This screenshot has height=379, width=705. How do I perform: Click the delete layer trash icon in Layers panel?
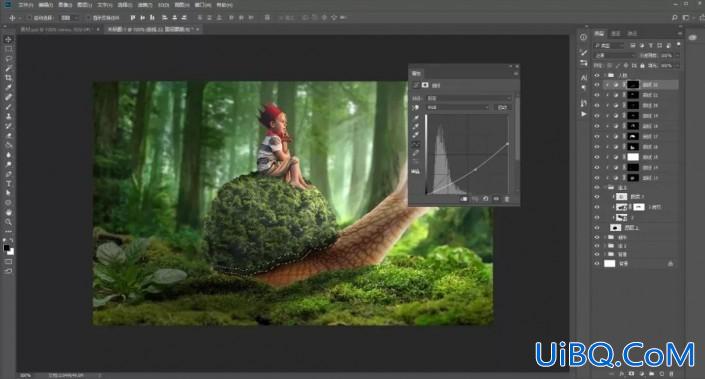671,374
